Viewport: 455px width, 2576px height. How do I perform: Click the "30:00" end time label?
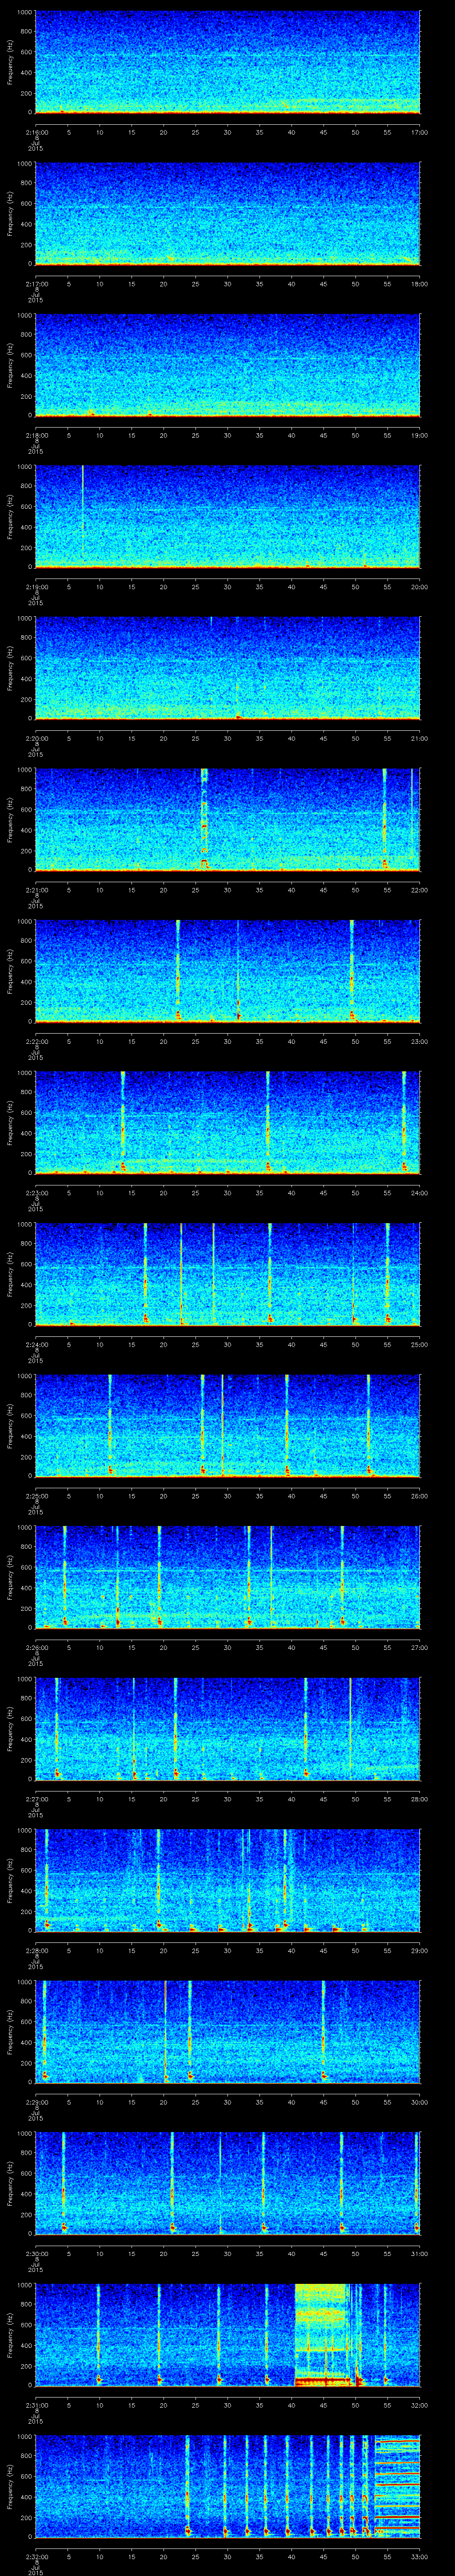click(x=419, y=2101)
